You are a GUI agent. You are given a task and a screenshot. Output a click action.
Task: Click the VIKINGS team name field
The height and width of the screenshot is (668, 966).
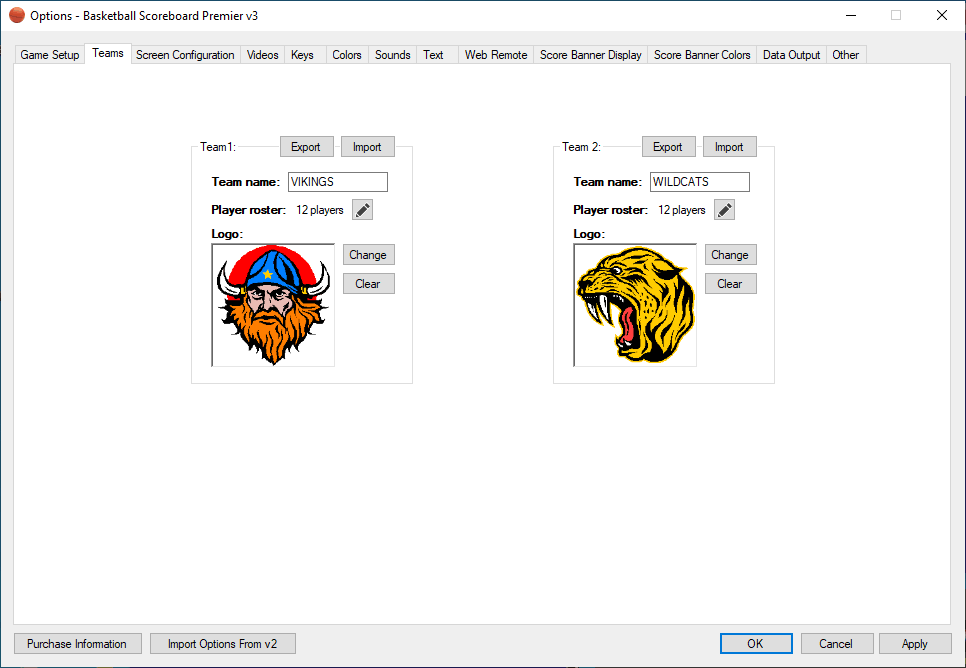(x=337, y=182)
